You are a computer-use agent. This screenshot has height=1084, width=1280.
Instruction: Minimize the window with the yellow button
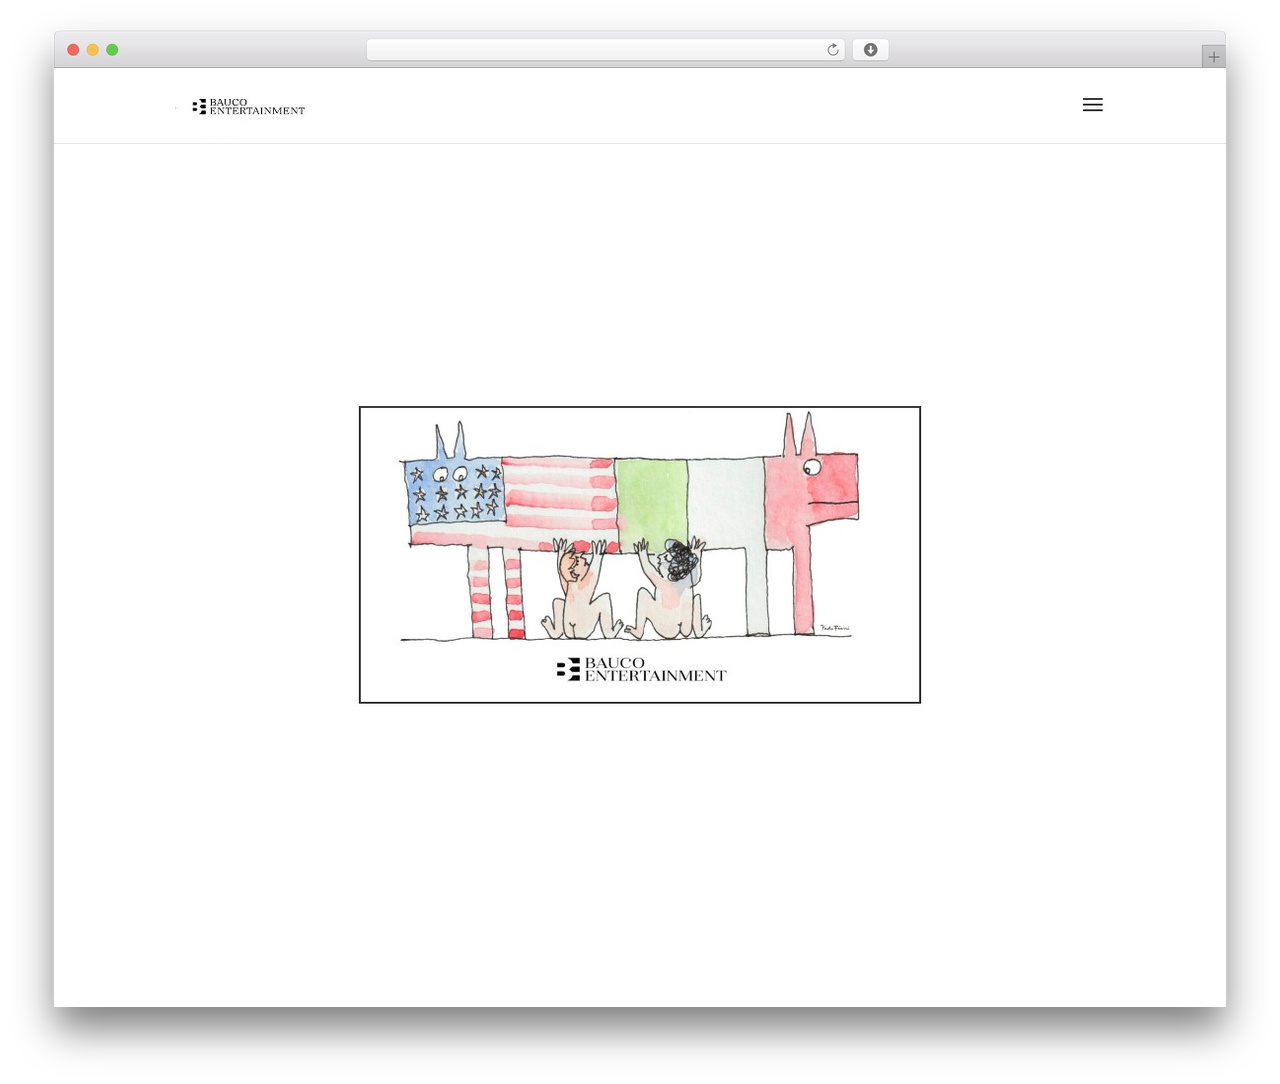pos(92,50)
